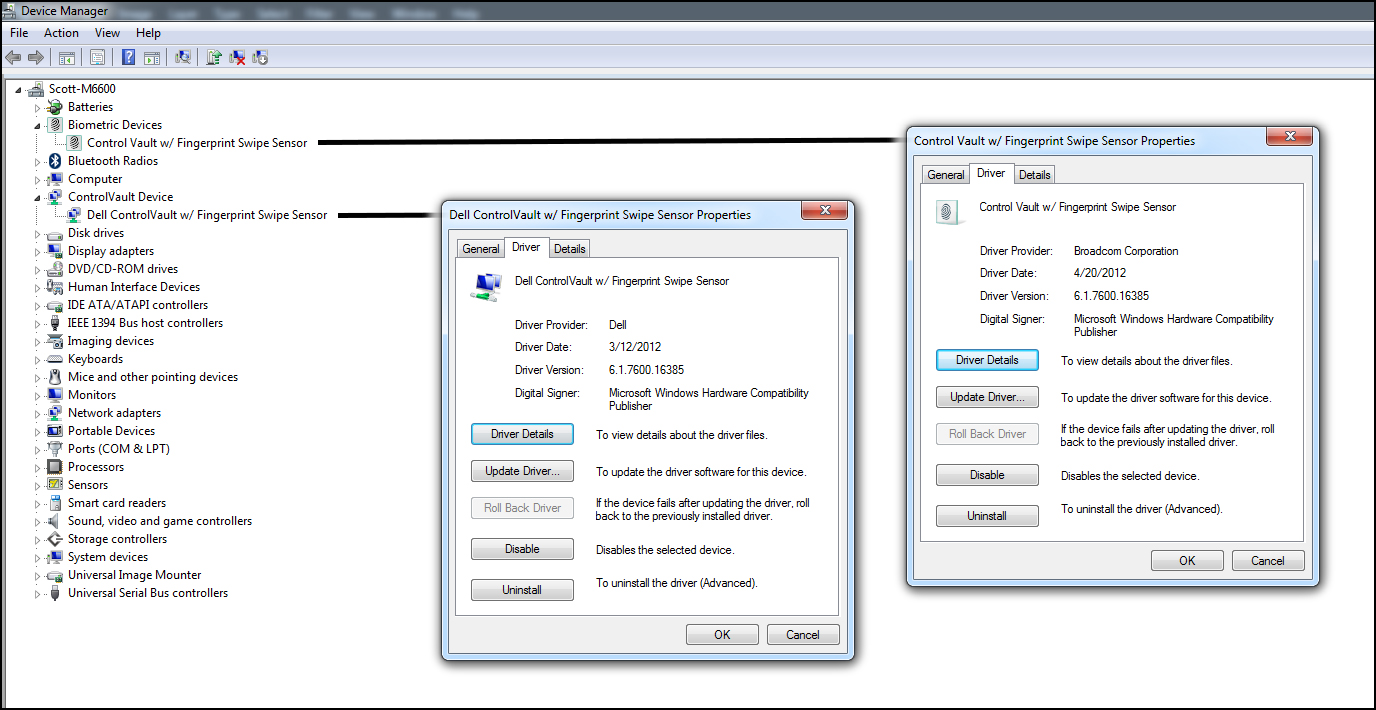
Task: Click Disable in Broadcom Control Vault Properties
Action: 987,475
